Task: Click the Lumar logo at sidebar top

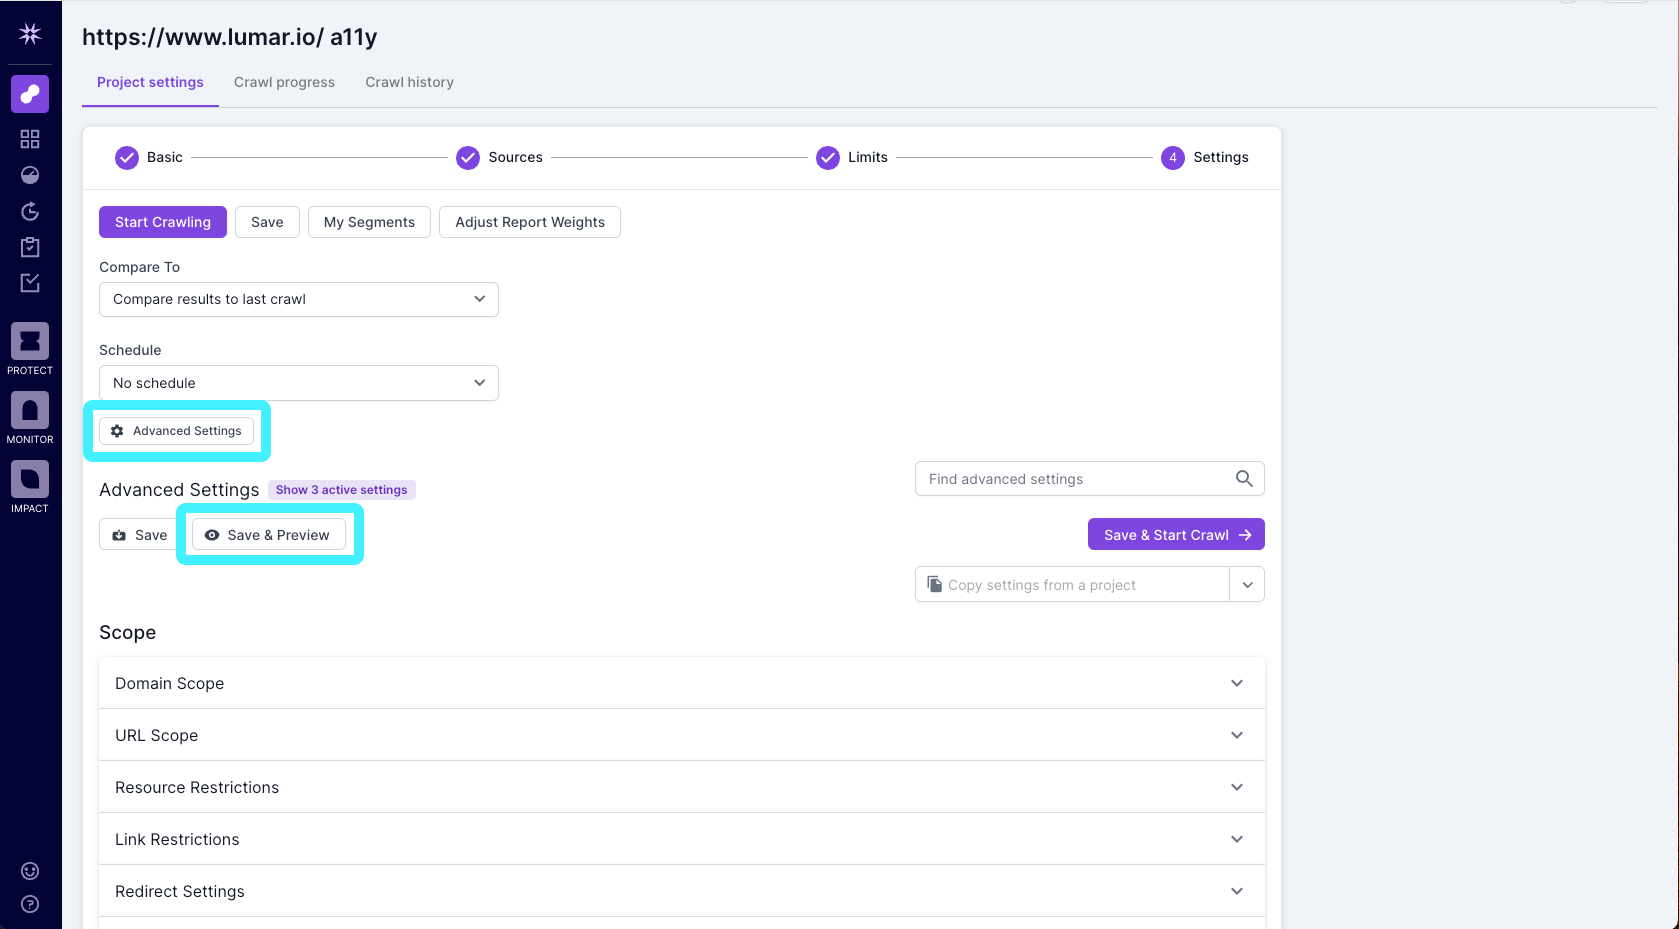Action: [29, 33]
